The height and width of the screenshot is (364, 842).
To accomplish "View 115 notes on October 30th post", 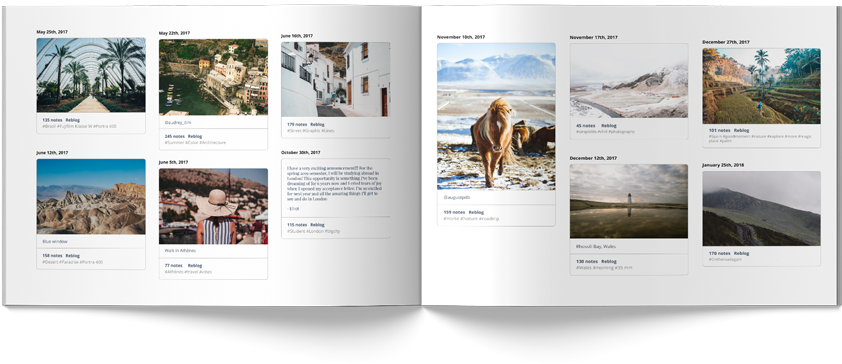I will (297, 225).
